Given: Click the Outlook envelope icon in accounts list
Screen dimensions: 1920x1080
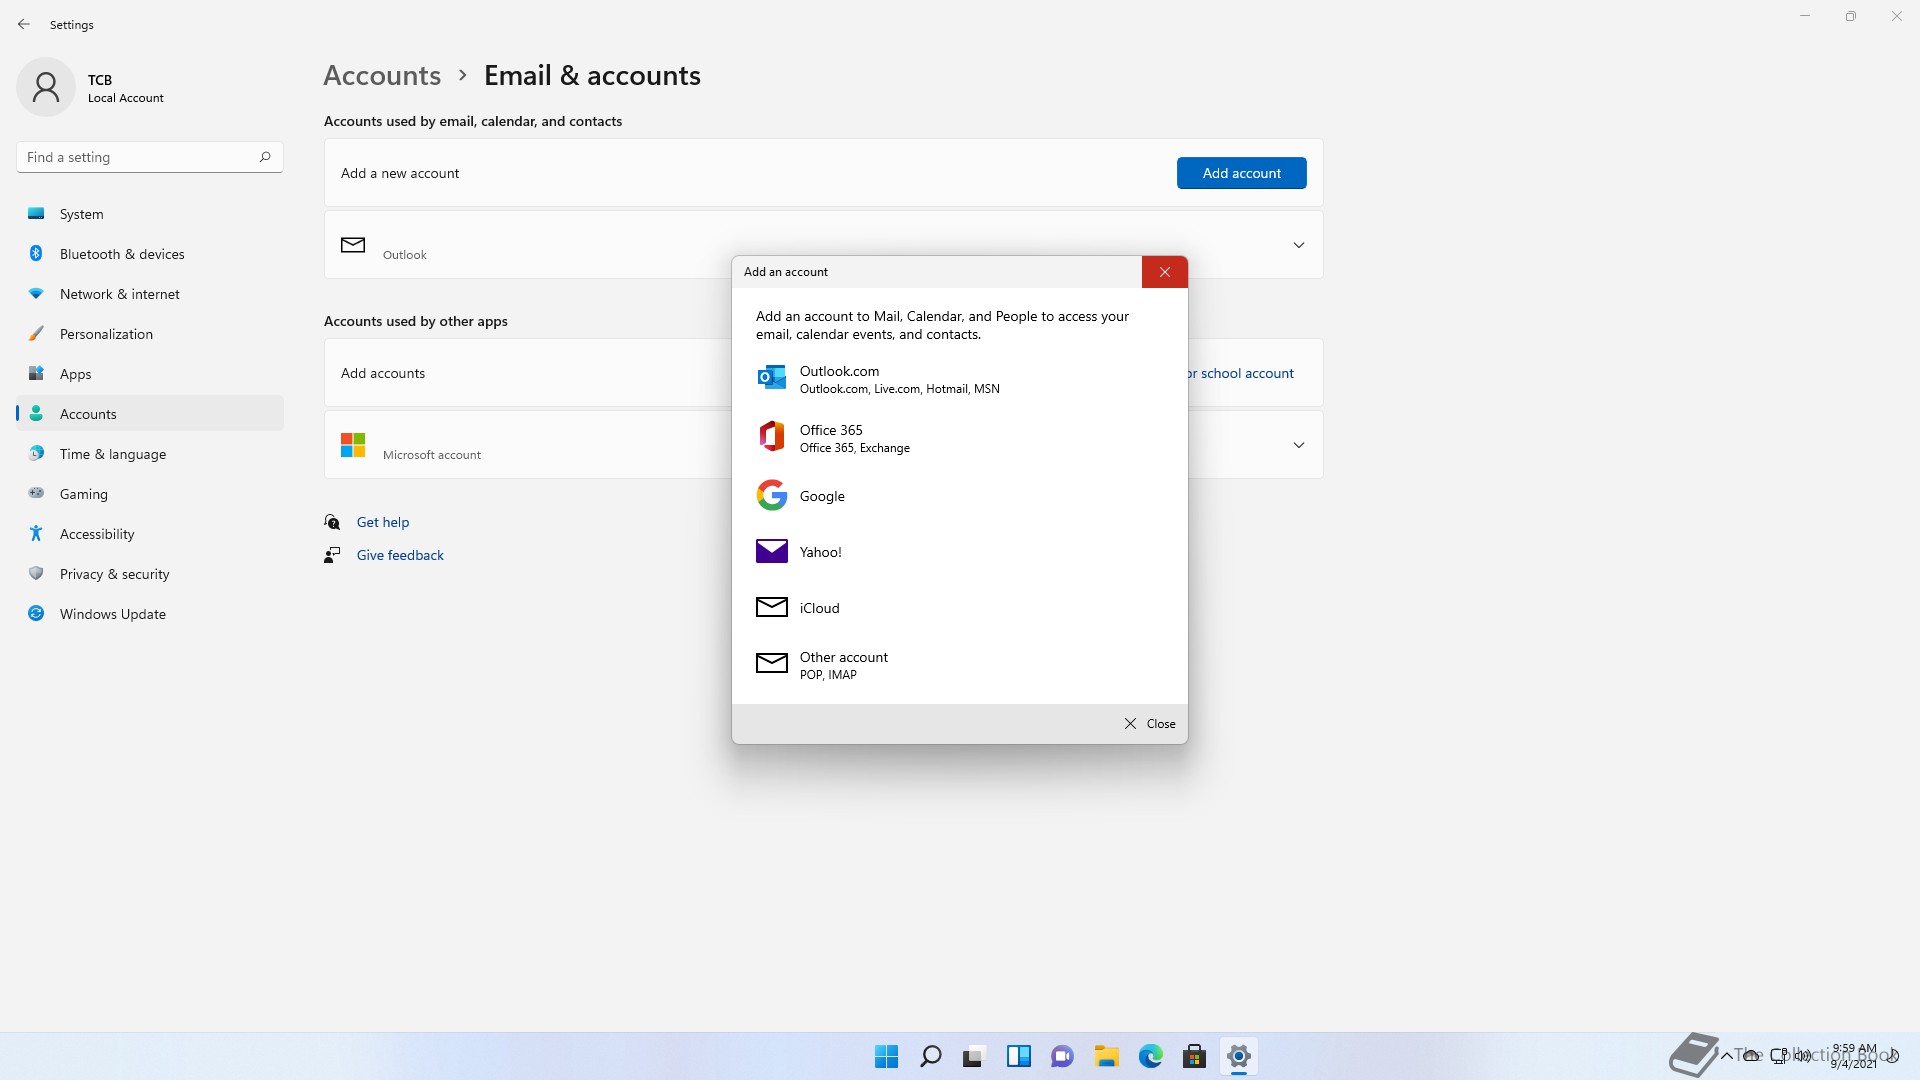Looking at the screenshot, I should (353, 245).
